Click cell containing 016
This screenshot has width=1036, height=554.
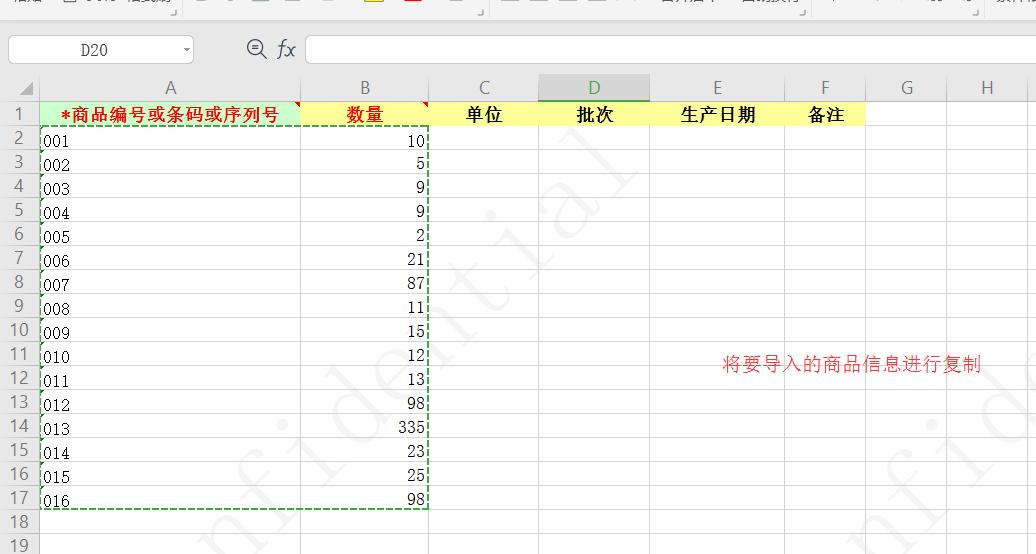[x=170, y=498]
